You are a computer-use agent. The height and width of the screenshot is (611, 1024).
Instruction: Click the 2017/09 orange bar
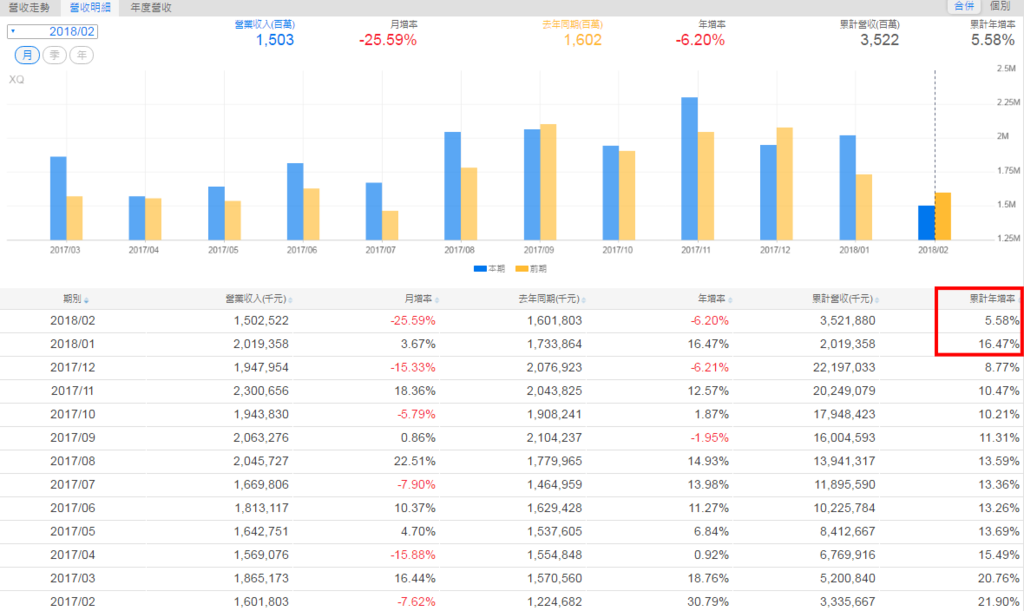[548, 182]
